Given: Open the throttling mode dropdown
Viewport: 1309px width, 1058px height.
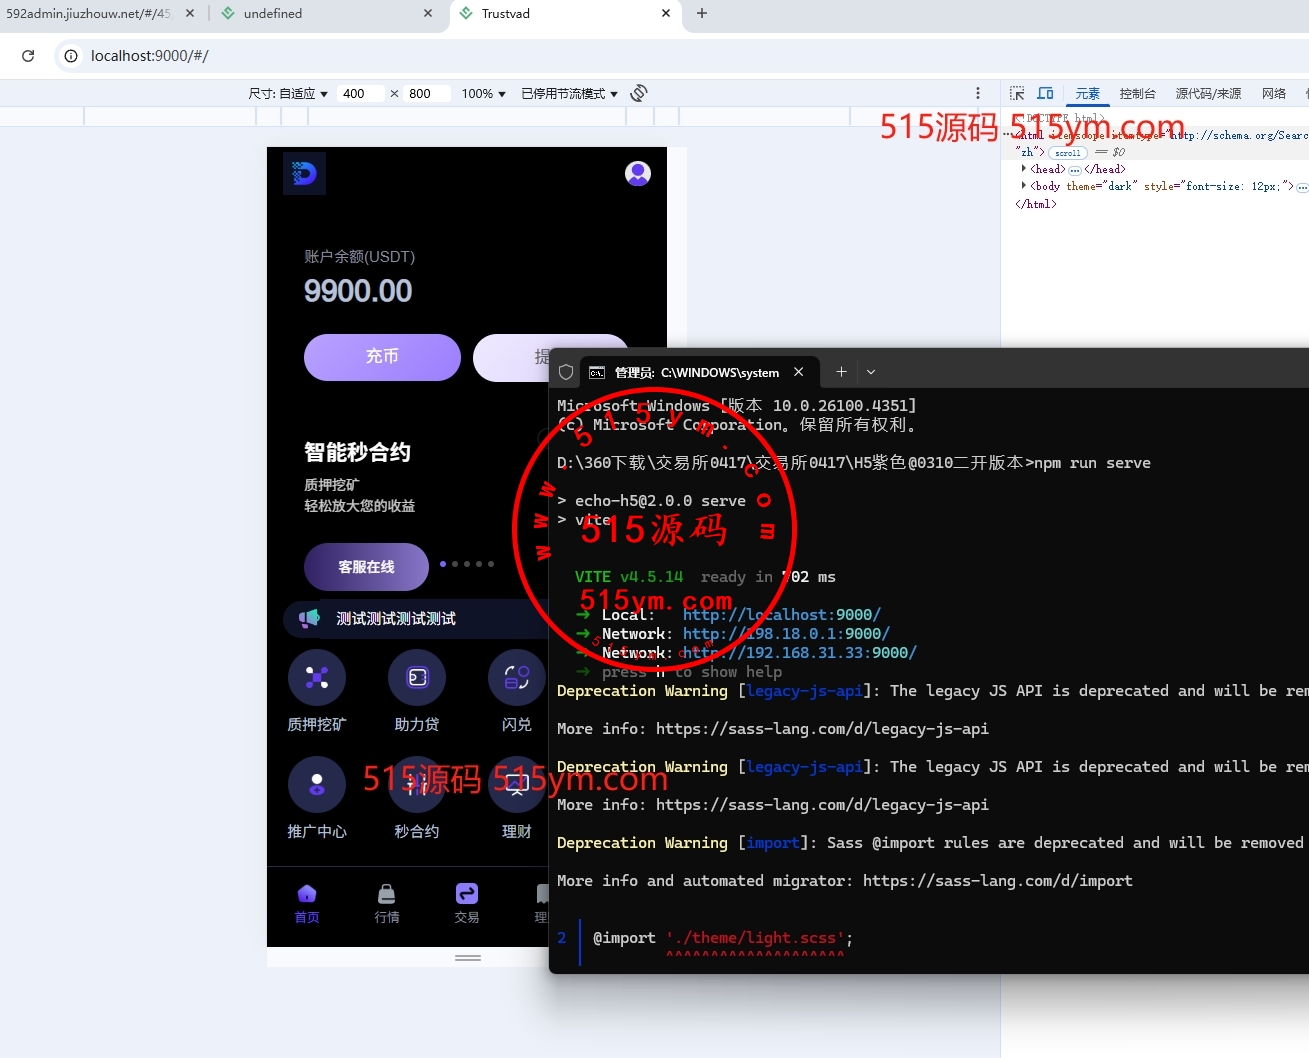Looking at the screenshot, I should pyautogui.click(x=569, y=93).
